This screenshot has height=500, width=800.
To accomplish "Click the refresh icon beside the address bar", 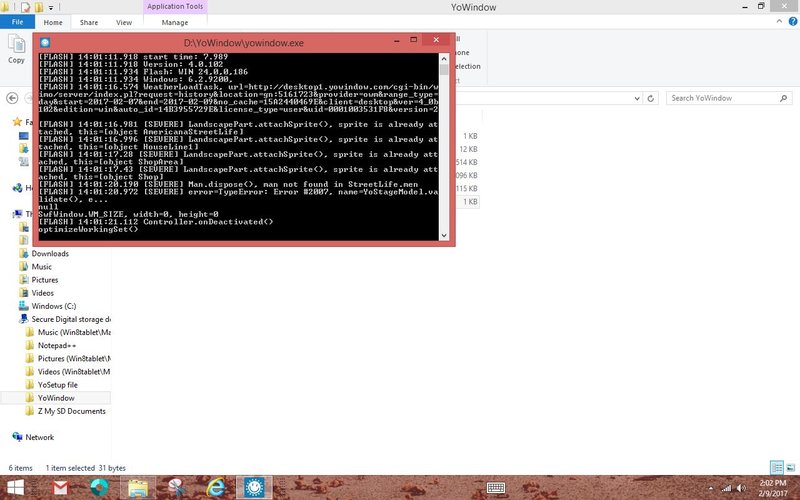I will click(x=651, y=98).
